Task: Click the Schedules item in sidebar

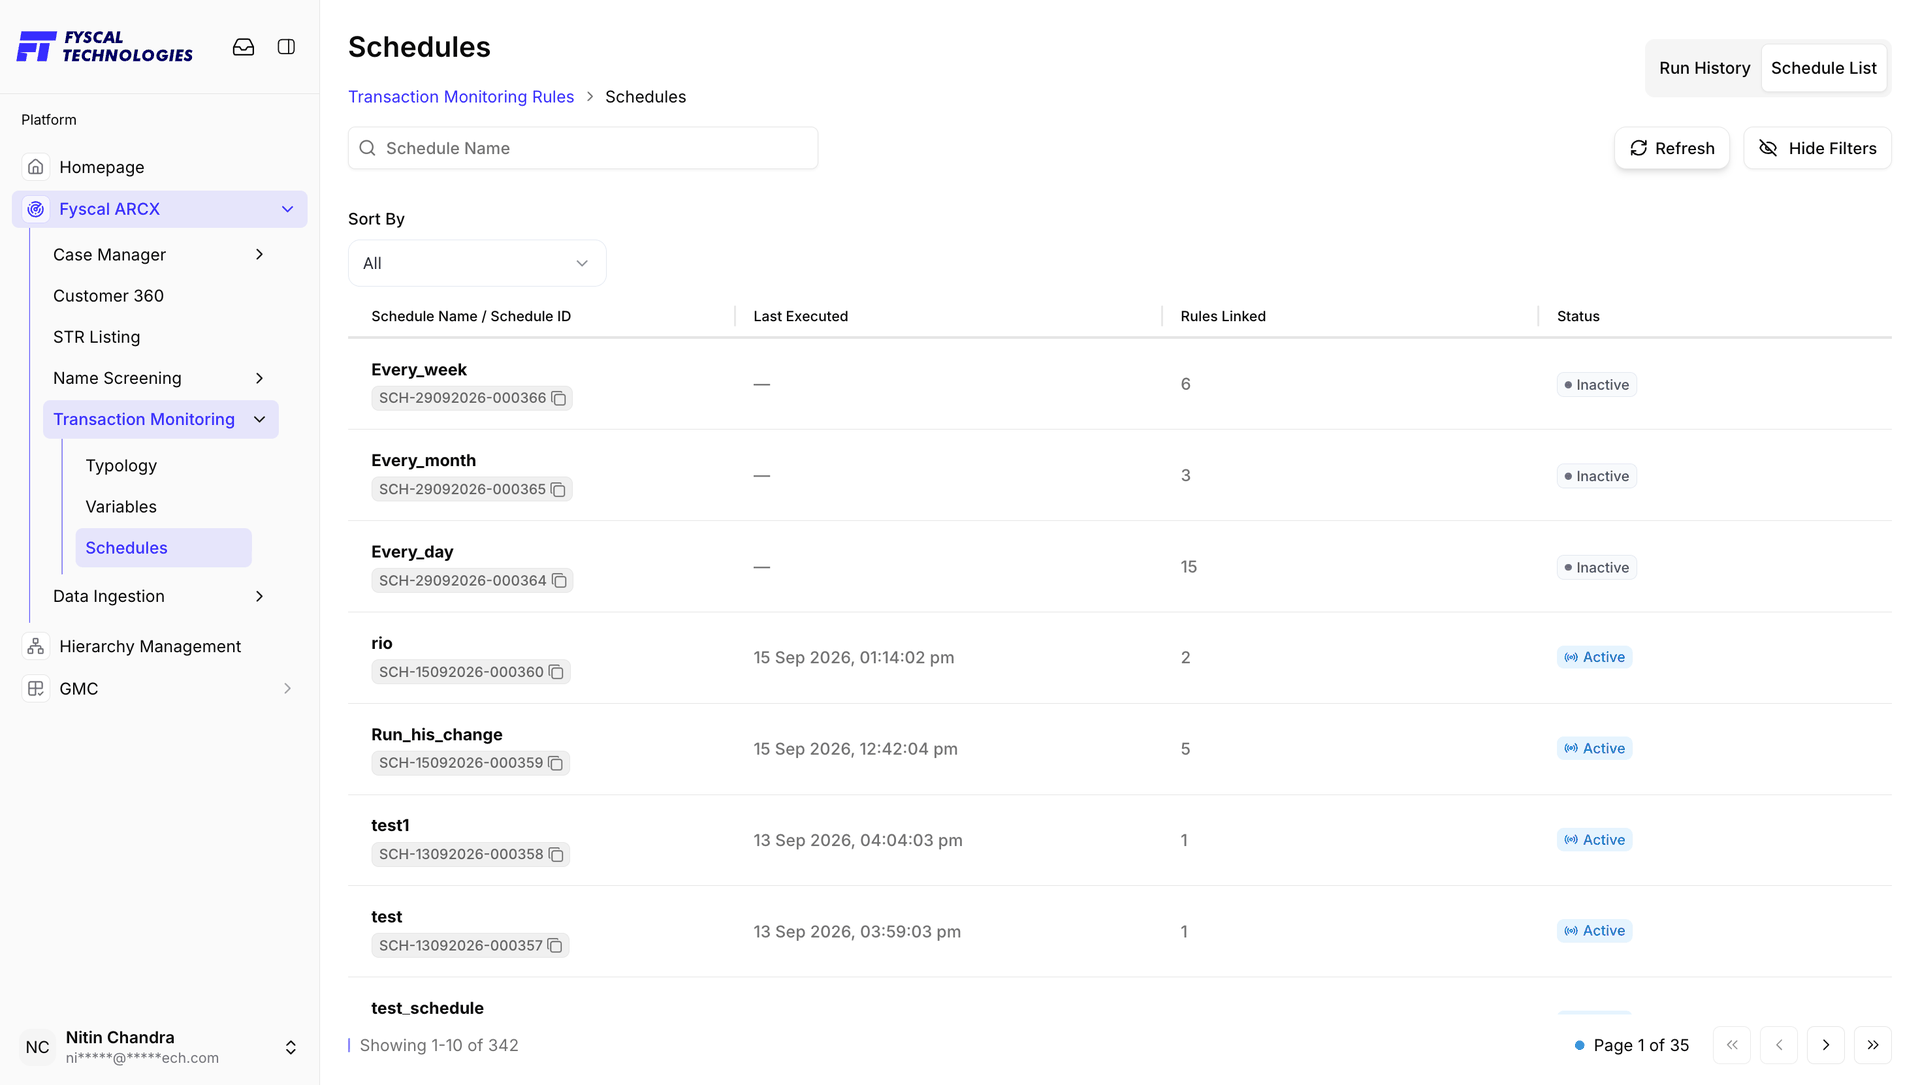Action: click(x=163, y=548)
